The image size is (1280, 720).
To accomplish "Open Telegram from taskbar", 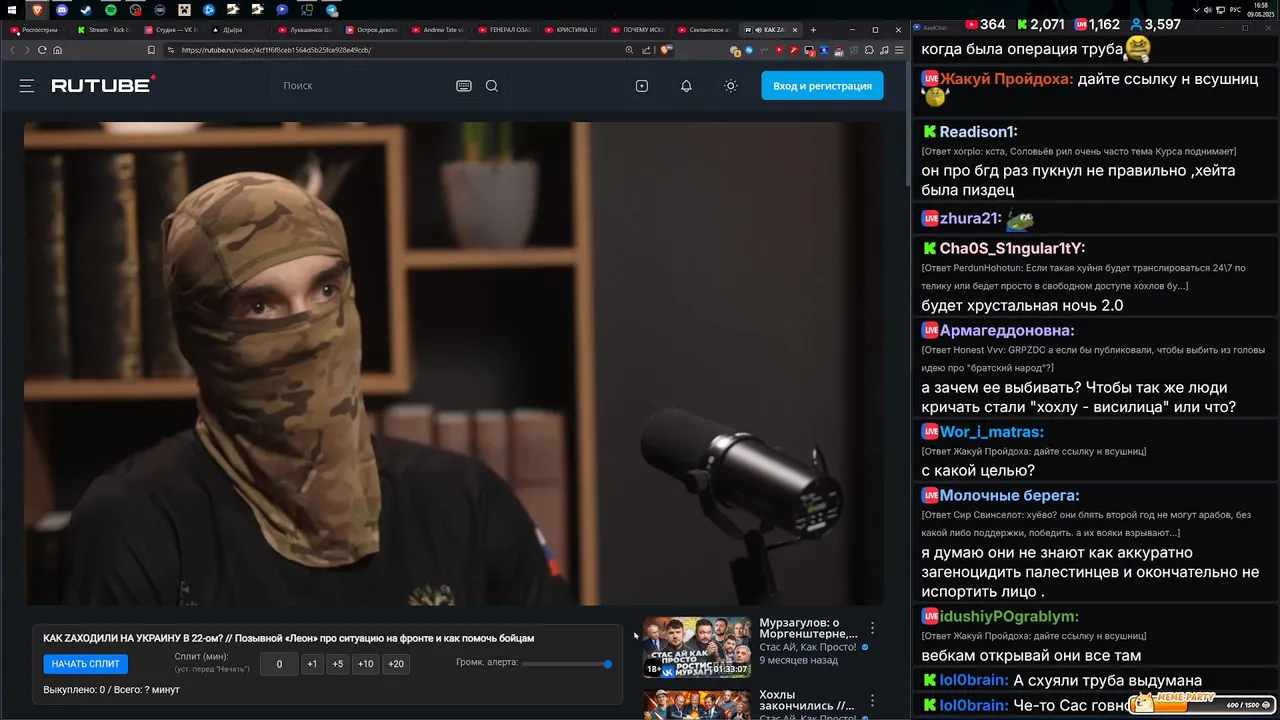I will [332, 10].
